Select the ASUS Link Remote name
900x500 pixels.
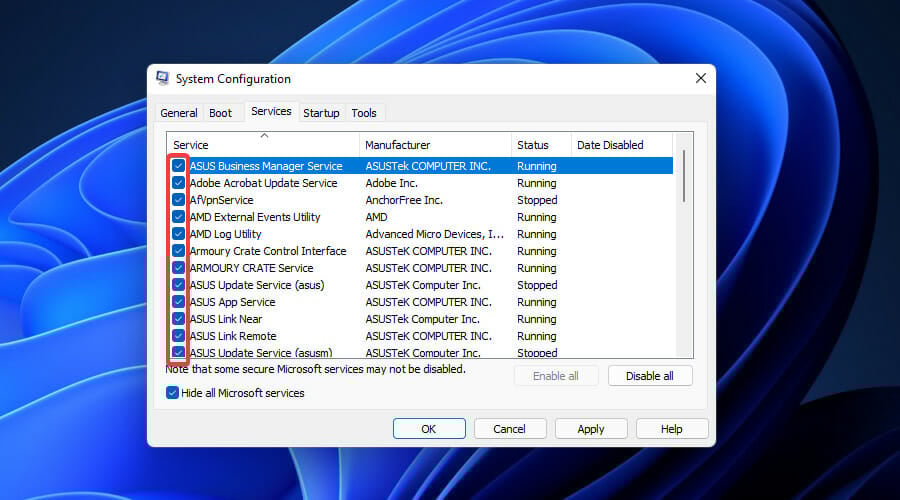(x=233, y=336)
